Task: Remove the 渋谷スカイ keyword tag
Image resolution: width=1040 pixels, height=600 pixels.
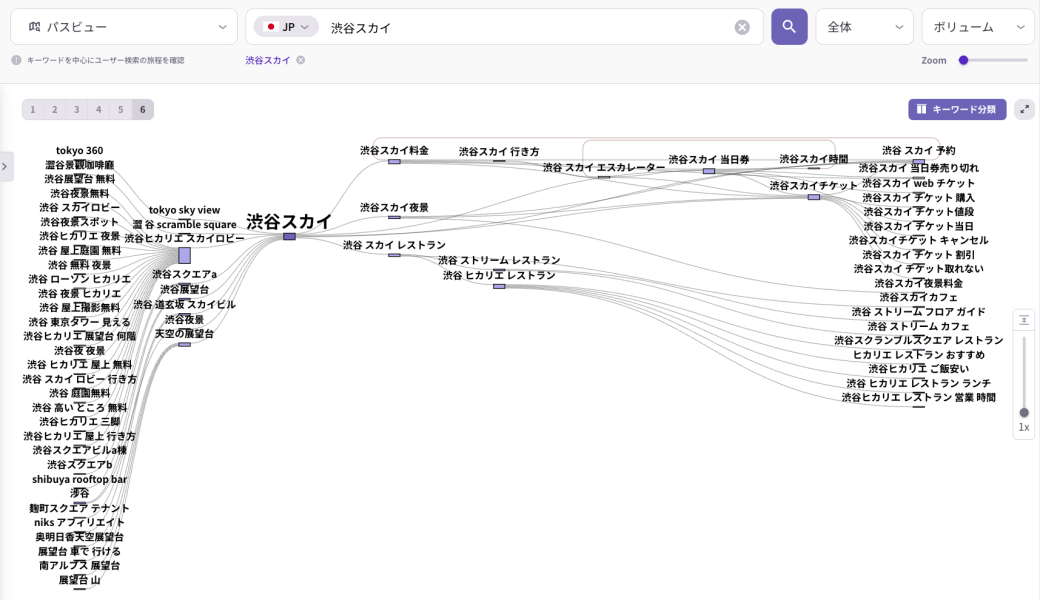Action: coord(300,60)
